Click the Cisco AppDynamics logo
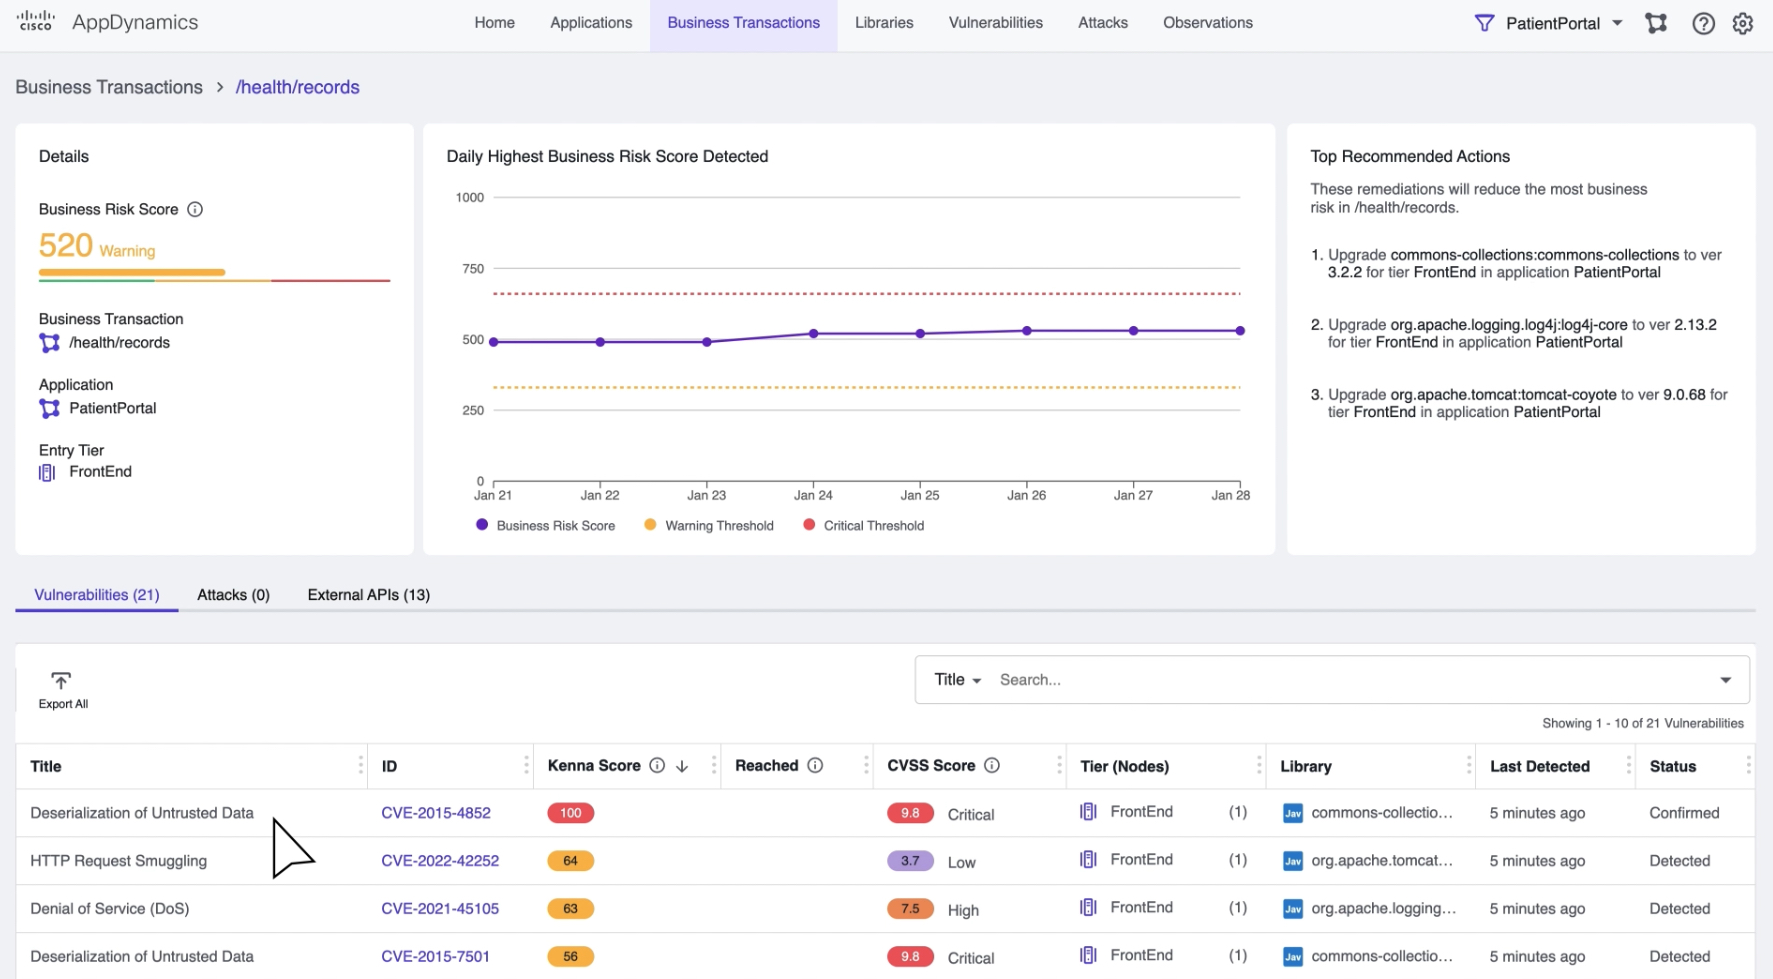Screen dimensions: 1773x979 (107, 22)
